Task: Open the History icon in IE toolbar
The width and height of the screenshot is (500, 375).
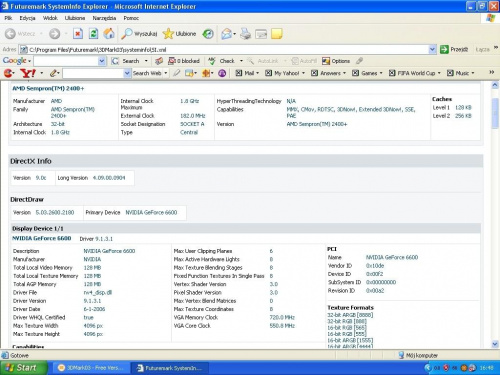Action: pyautogui.click(x=208, y=34)
